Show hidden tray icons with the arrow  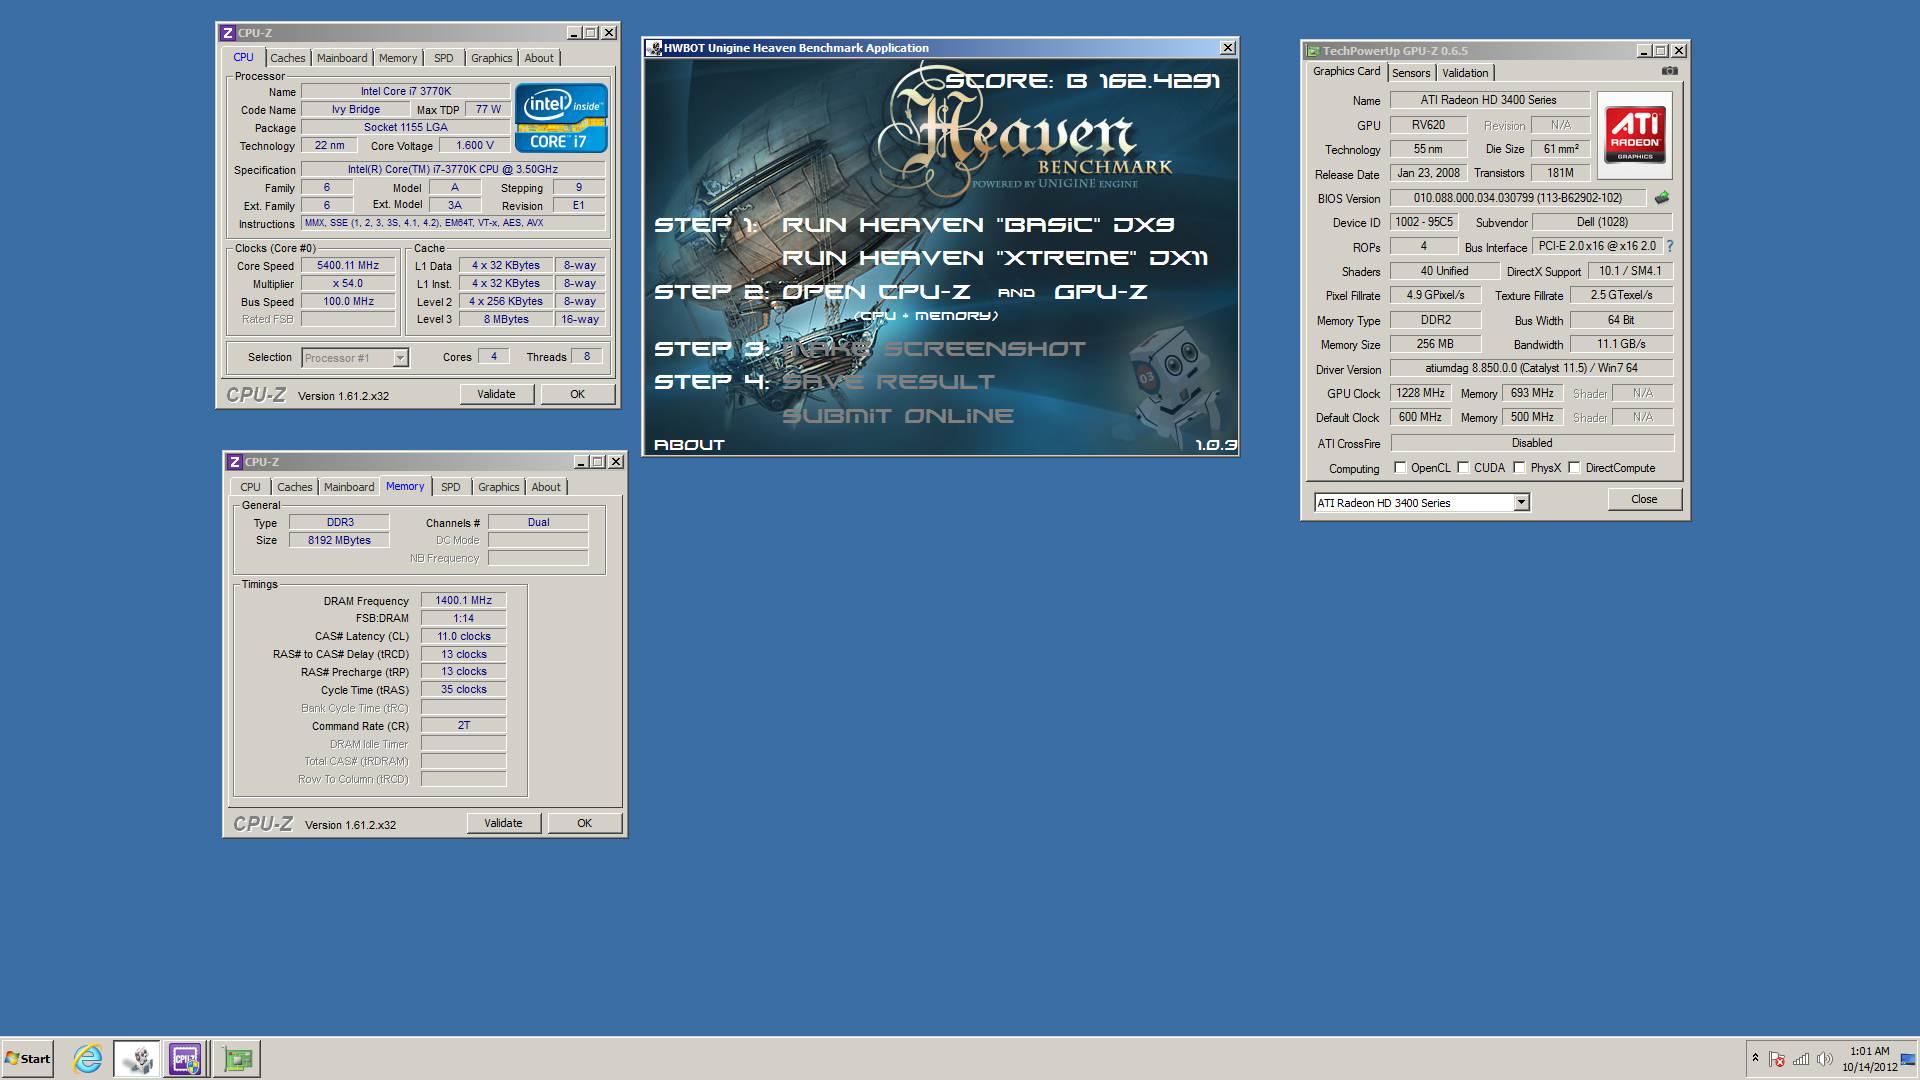point(1755,1058)
